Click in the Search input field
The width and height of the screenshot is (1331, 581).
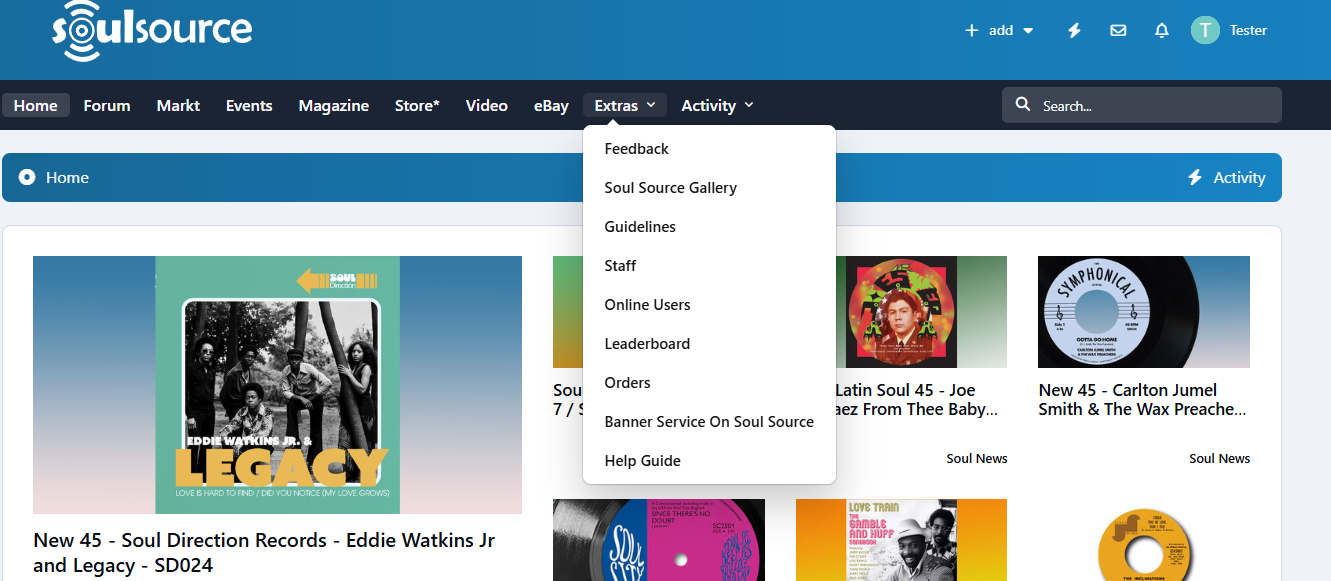tap(1142, 105)
